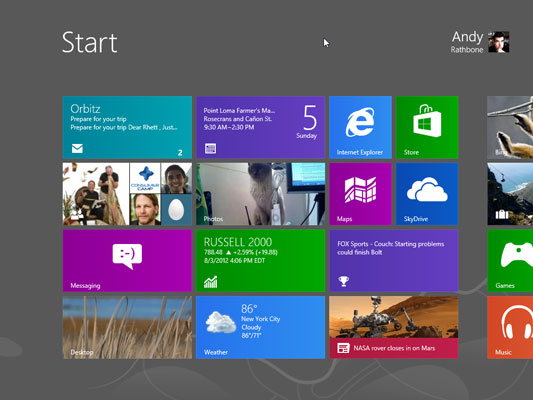Open the Weather tile showing New York City
This screenshot has width=533, height=400.
[260, 327]
